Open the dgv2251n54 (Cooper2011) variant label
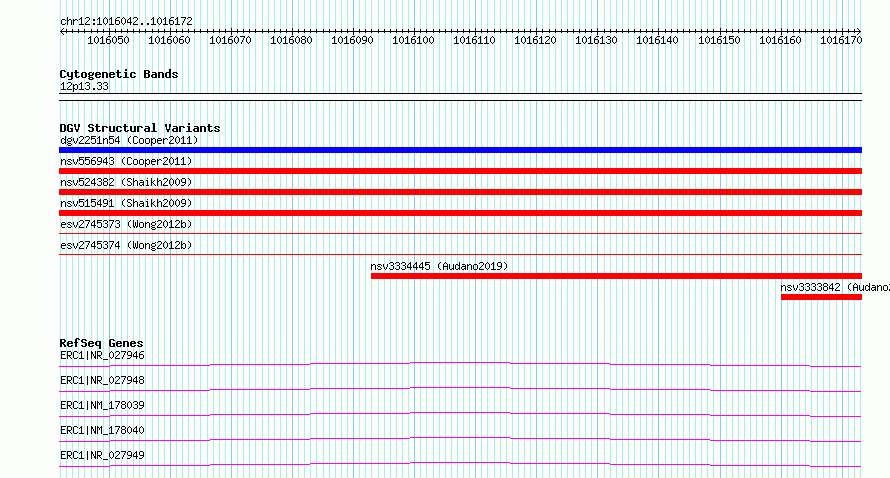Viewport: 890px width, 478px height. click(129, 140)
